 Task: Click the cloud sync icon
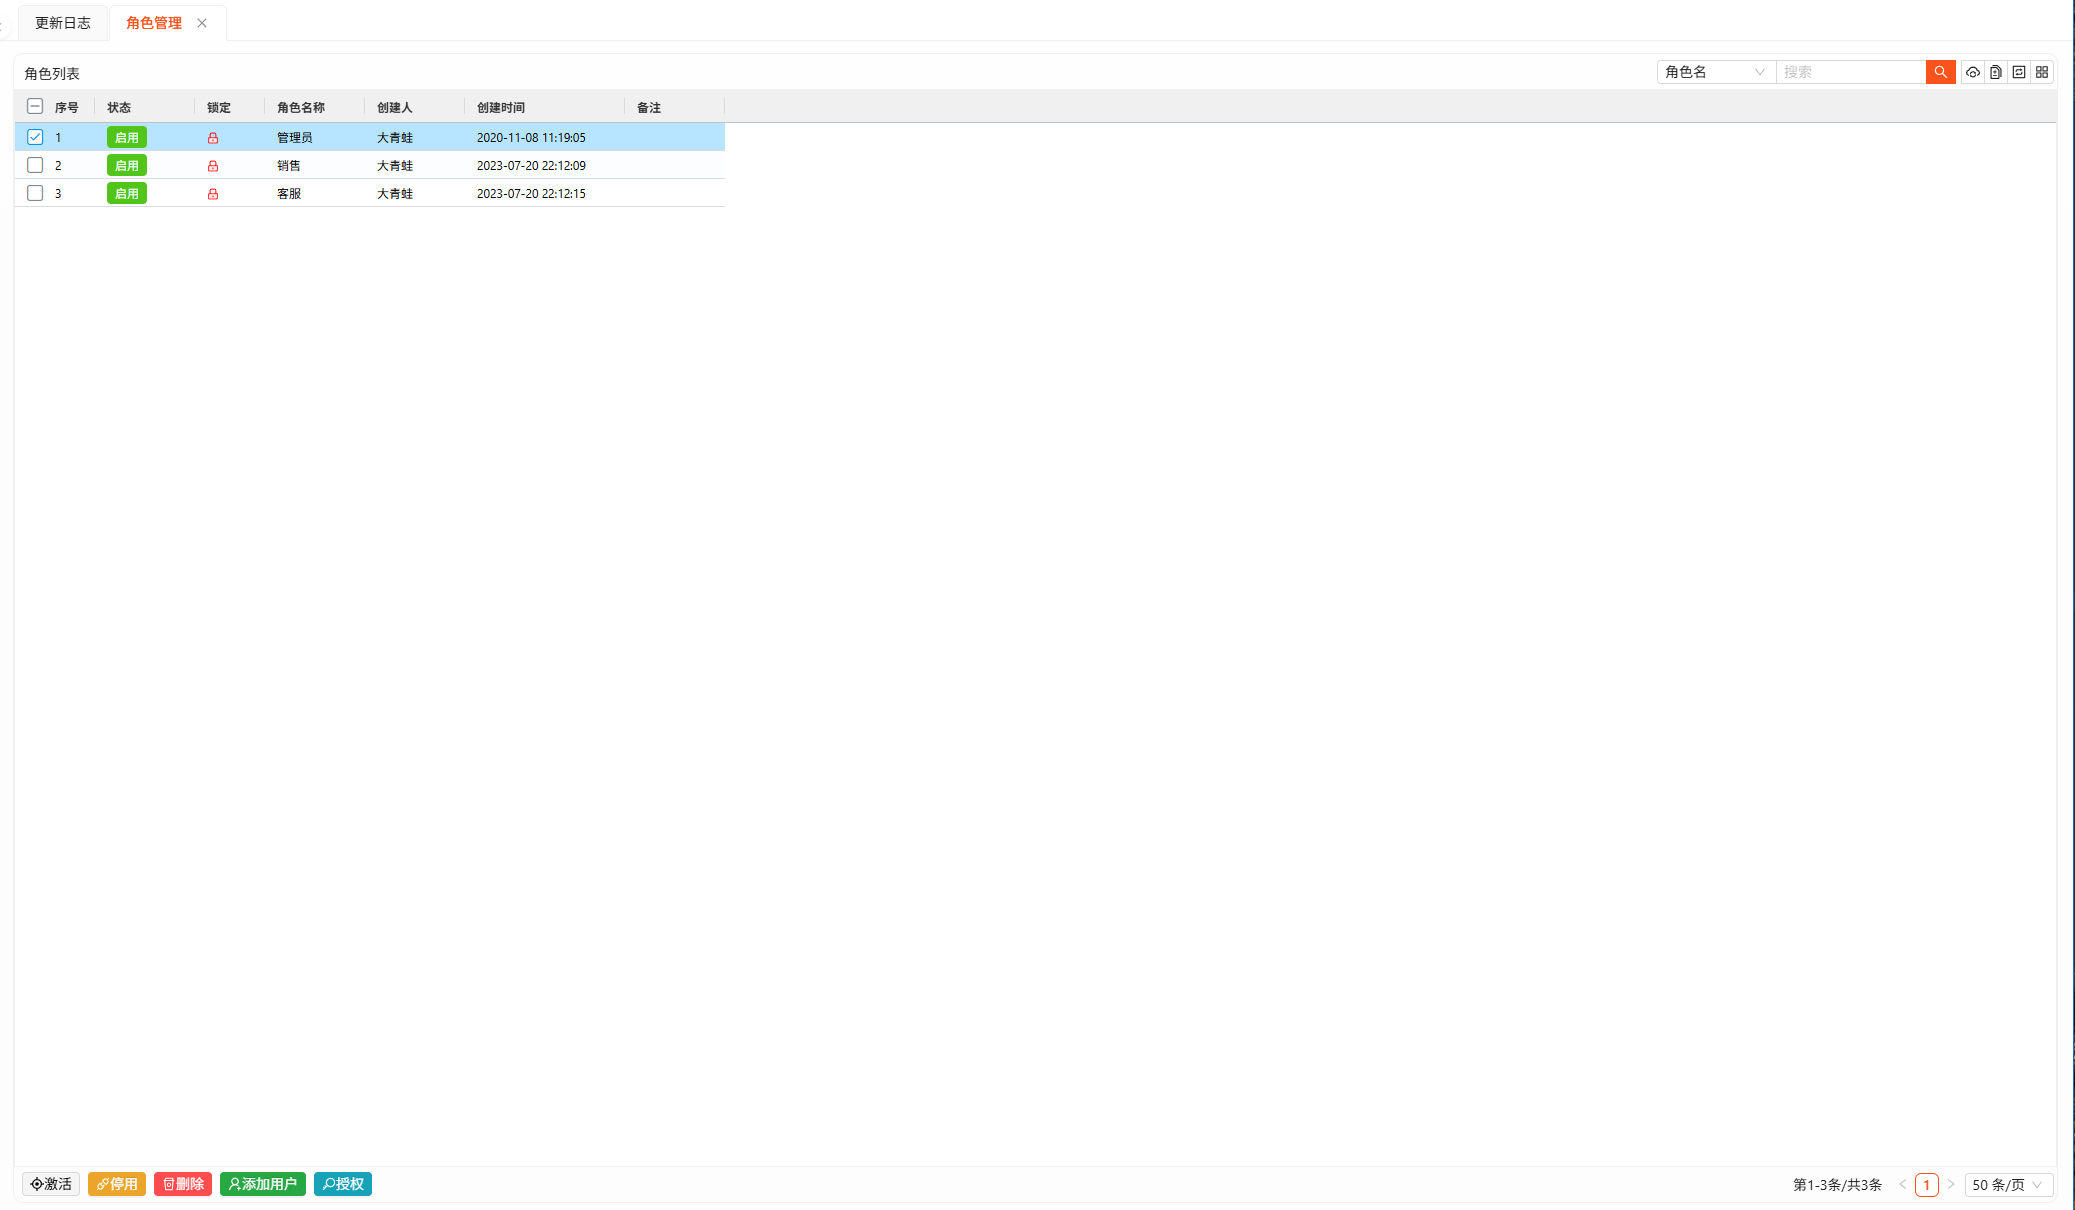pos(1972,72)
